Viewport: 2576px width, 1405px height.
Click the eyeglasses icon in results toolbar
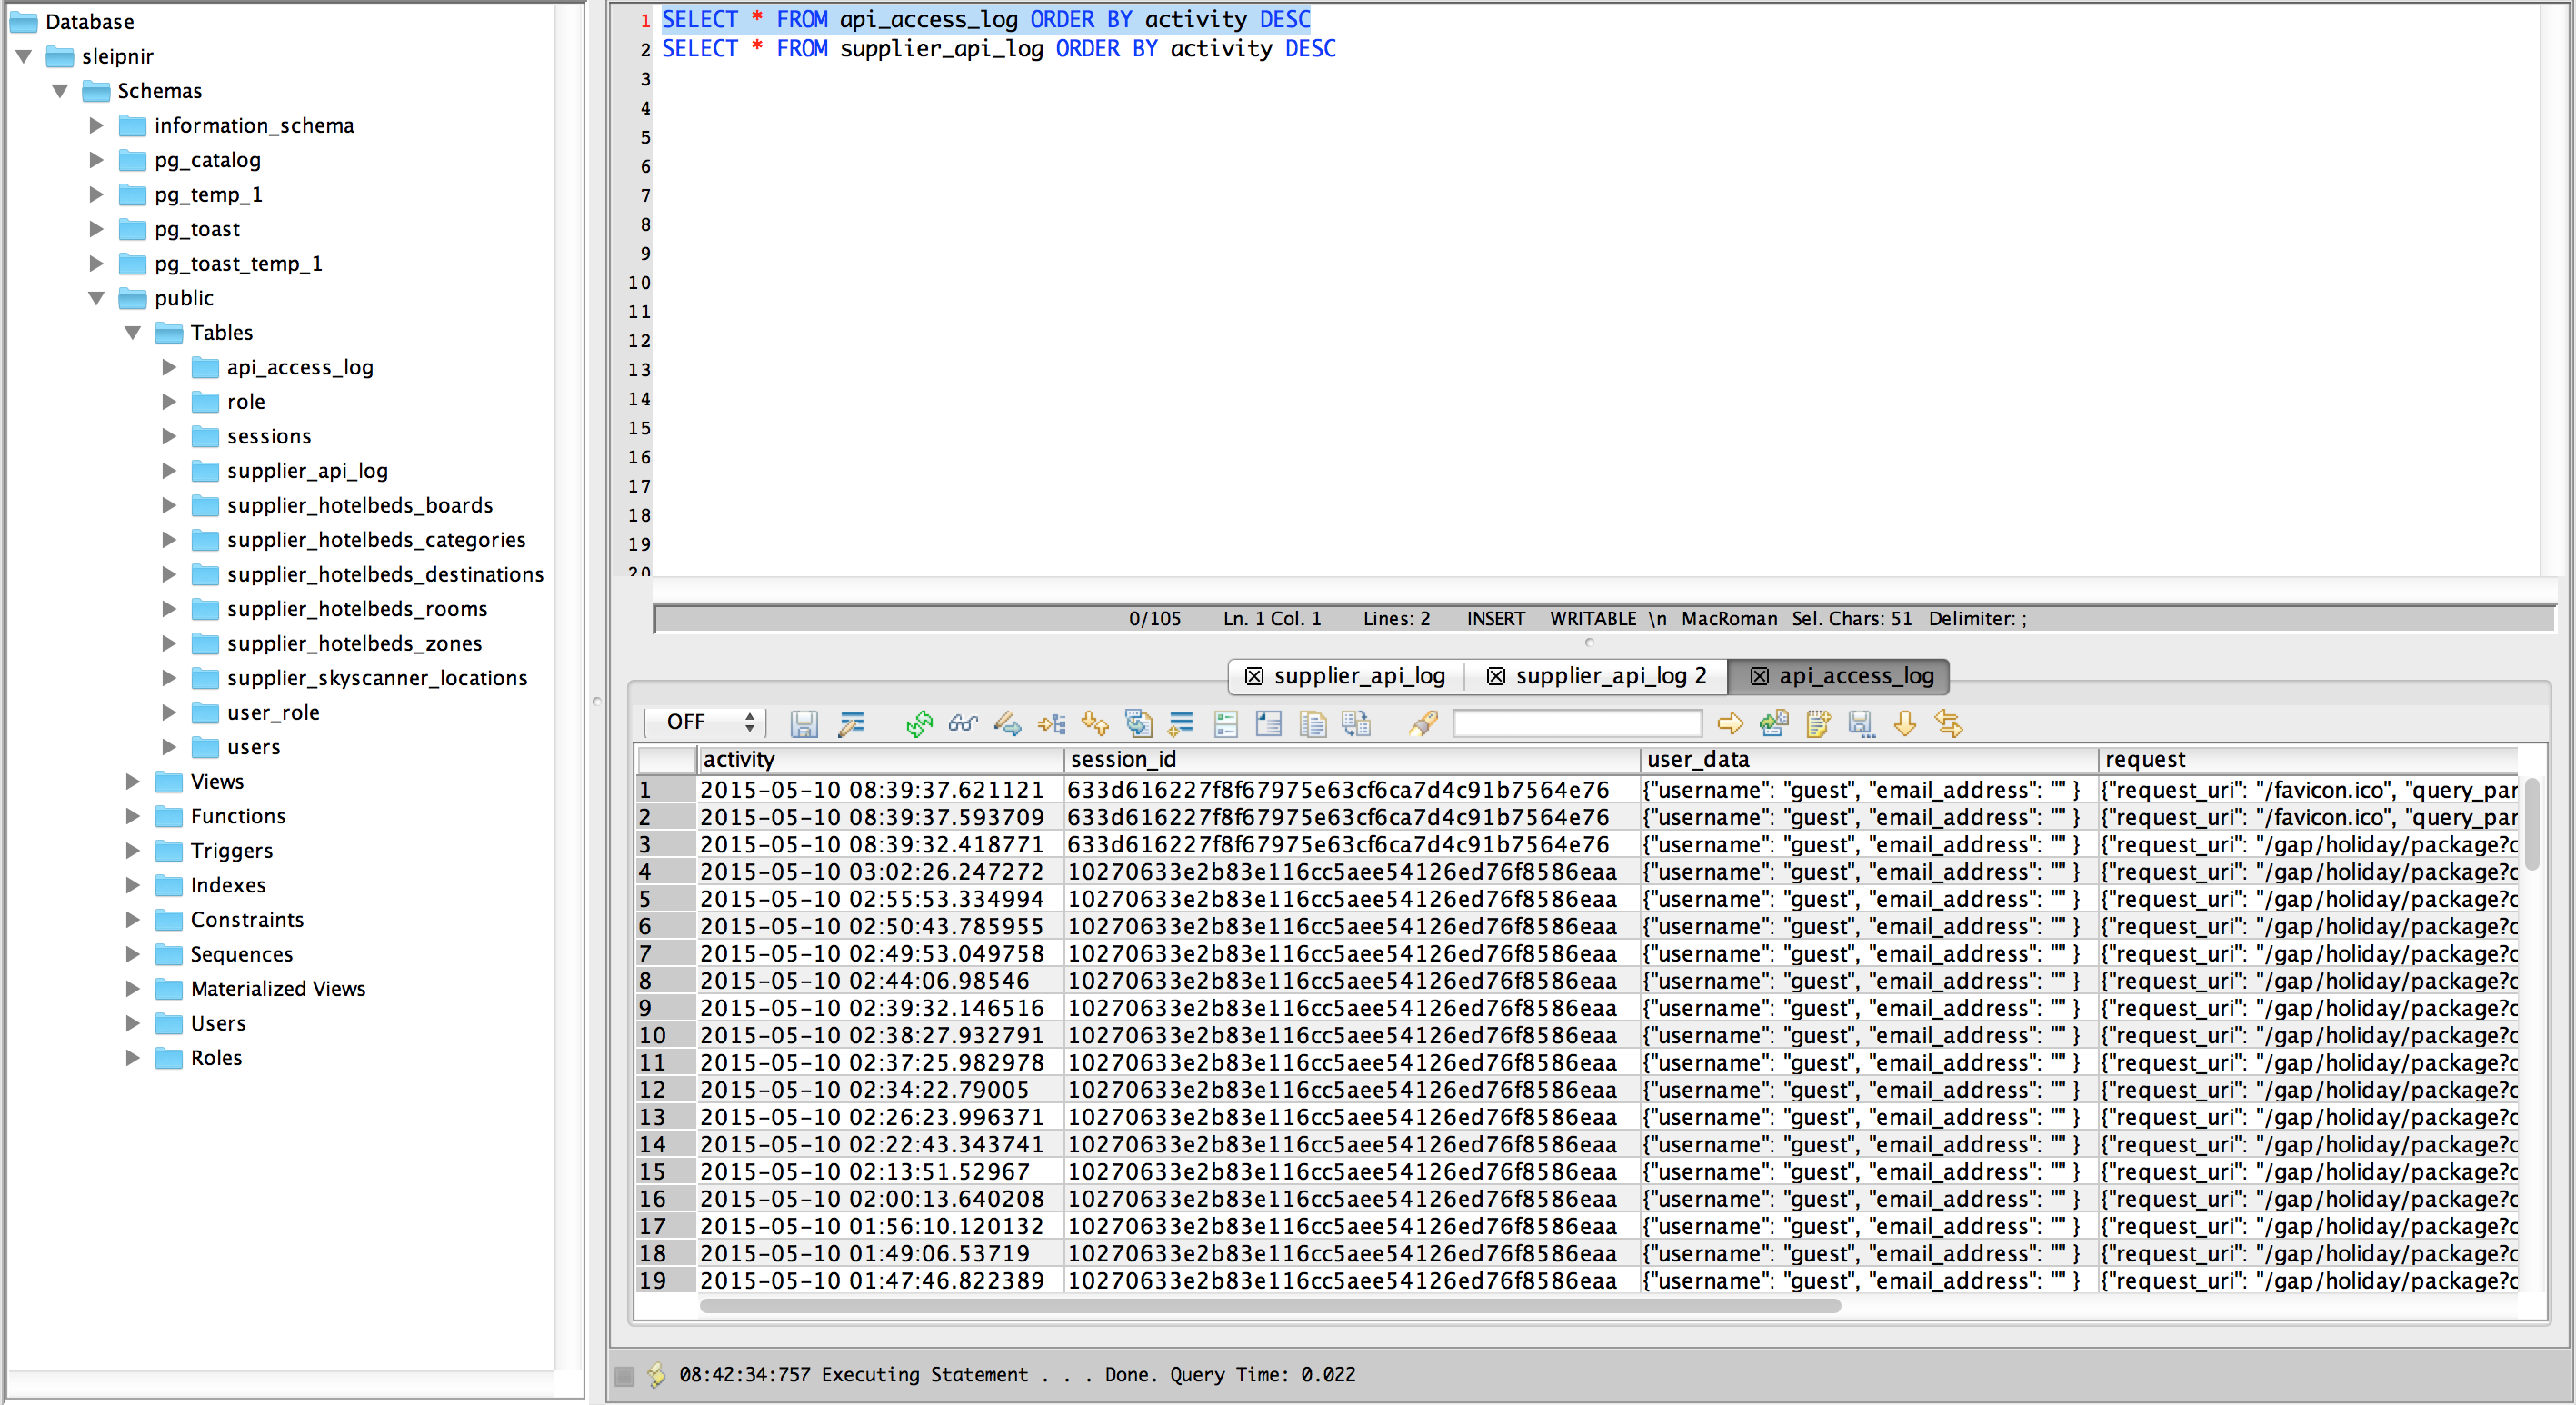pos(962,723)
